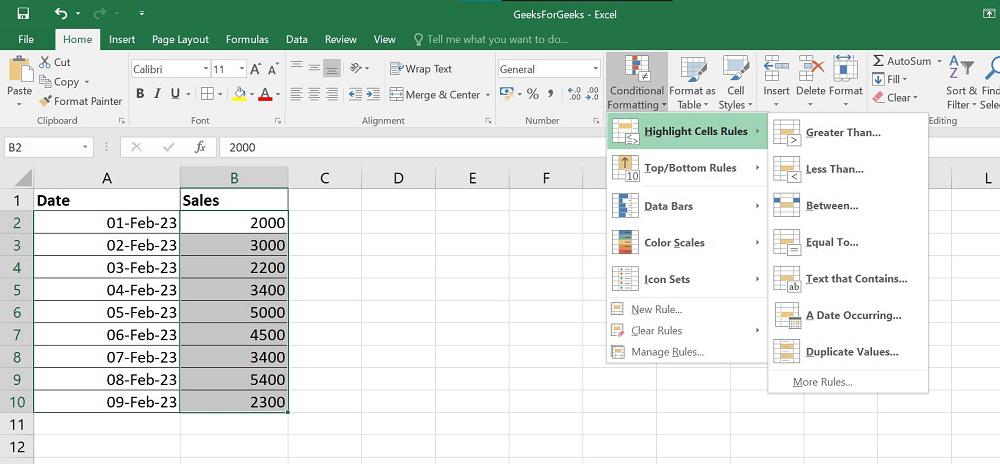Toggle Bold formatting

[x=140, y=94]
